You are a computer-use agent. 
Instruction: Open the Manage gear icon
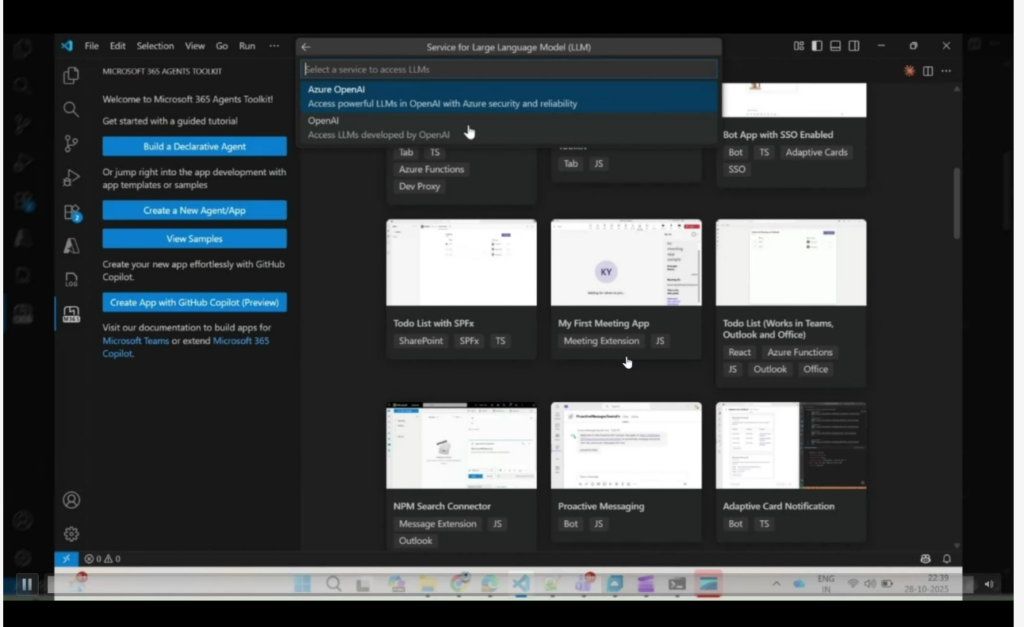tap(71, 534)
